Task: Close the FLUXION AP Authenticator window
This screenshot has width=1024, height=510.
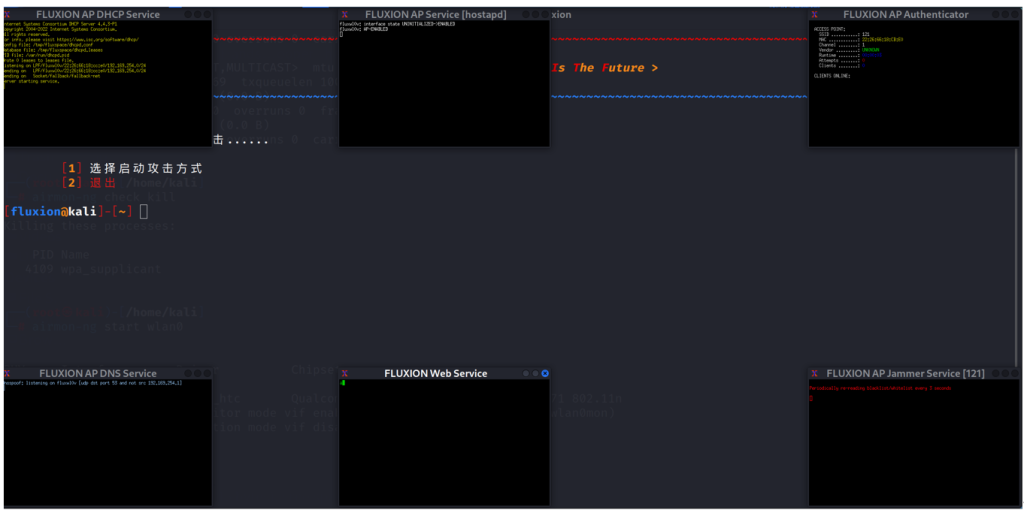Action: click(1014, 14)
